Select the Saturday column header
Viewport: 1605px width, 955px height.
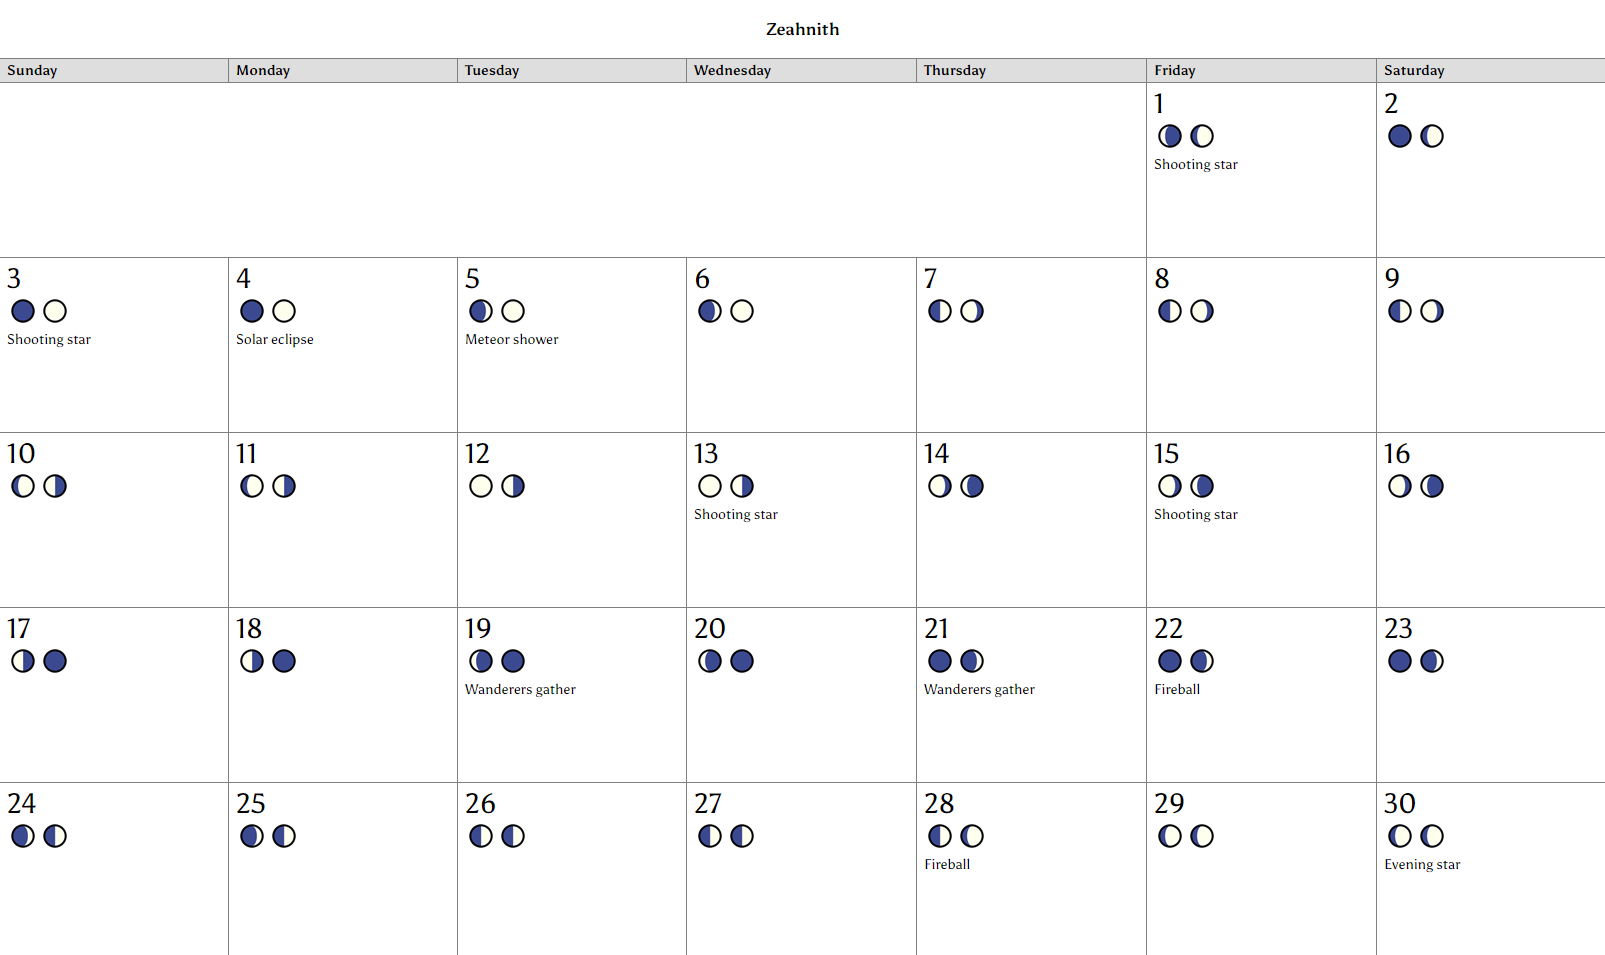pyautogui.click(x=1491, y=70)
